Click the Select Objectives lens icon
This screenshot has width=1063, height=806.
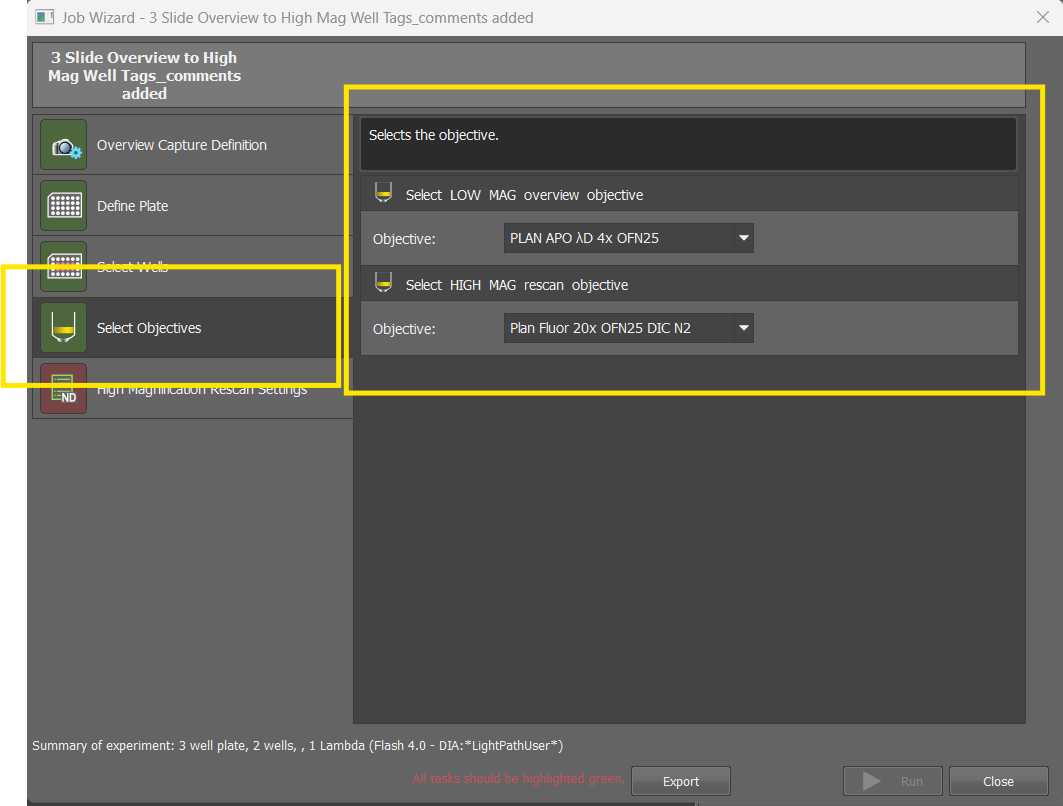(64, 328)
